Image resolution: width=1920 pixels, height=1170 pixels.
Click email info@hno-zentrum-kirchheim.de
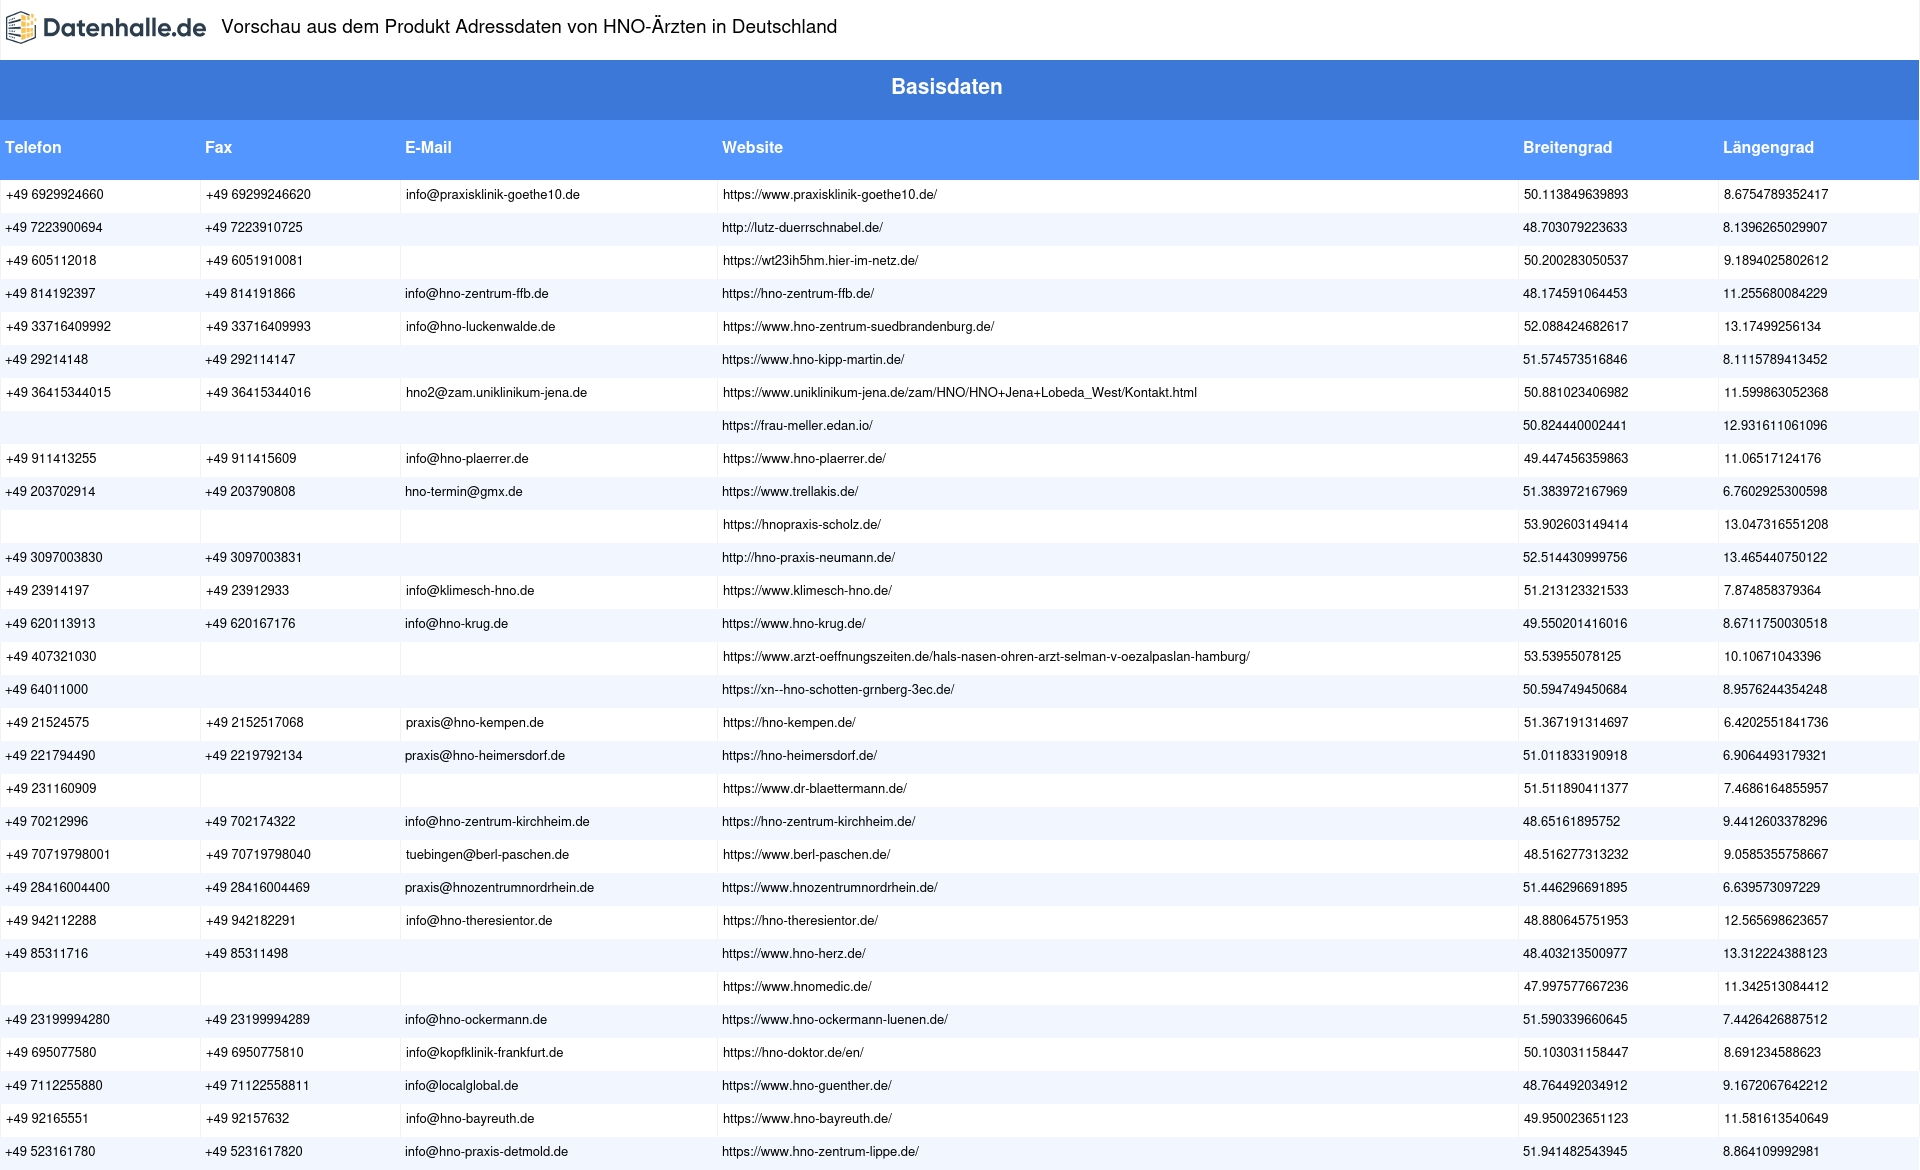coord(497,822)
